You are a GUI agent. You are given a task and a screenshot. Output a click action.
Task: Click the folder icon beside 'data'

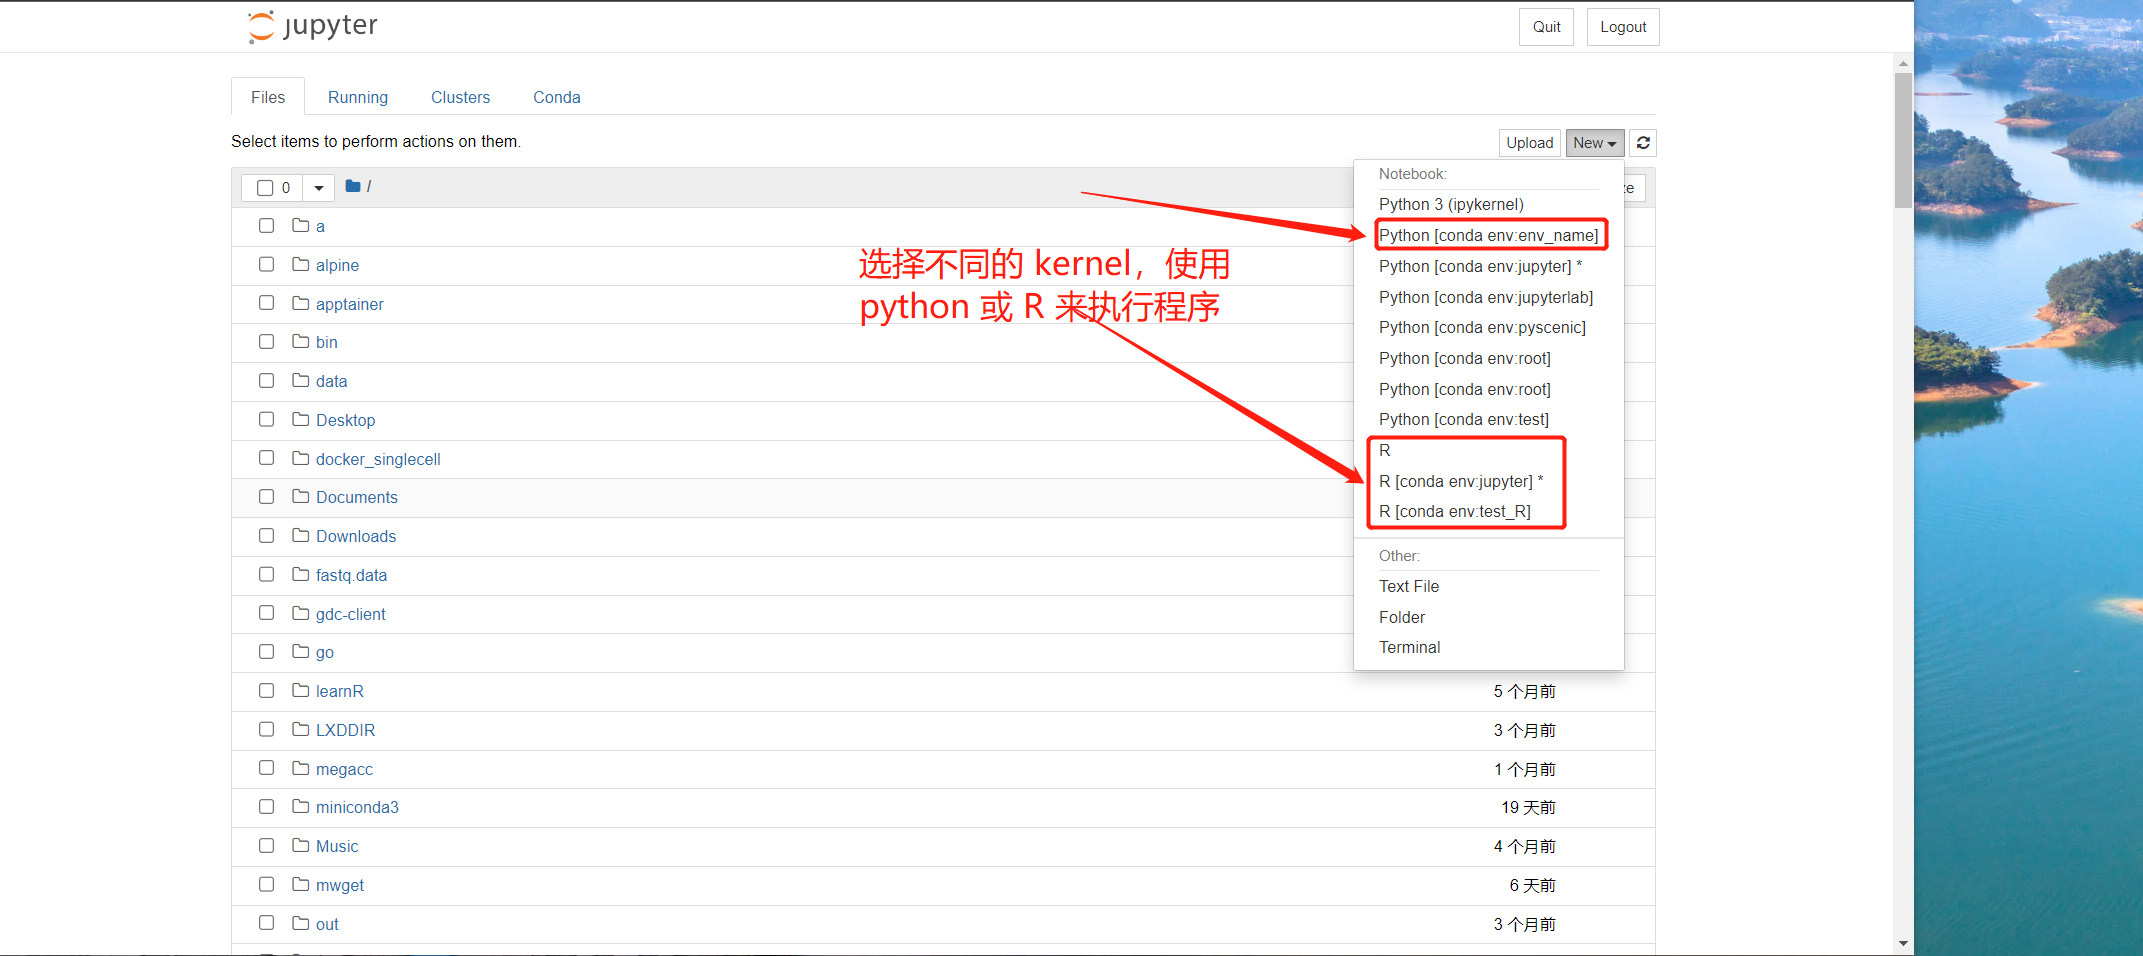(301, 380)
